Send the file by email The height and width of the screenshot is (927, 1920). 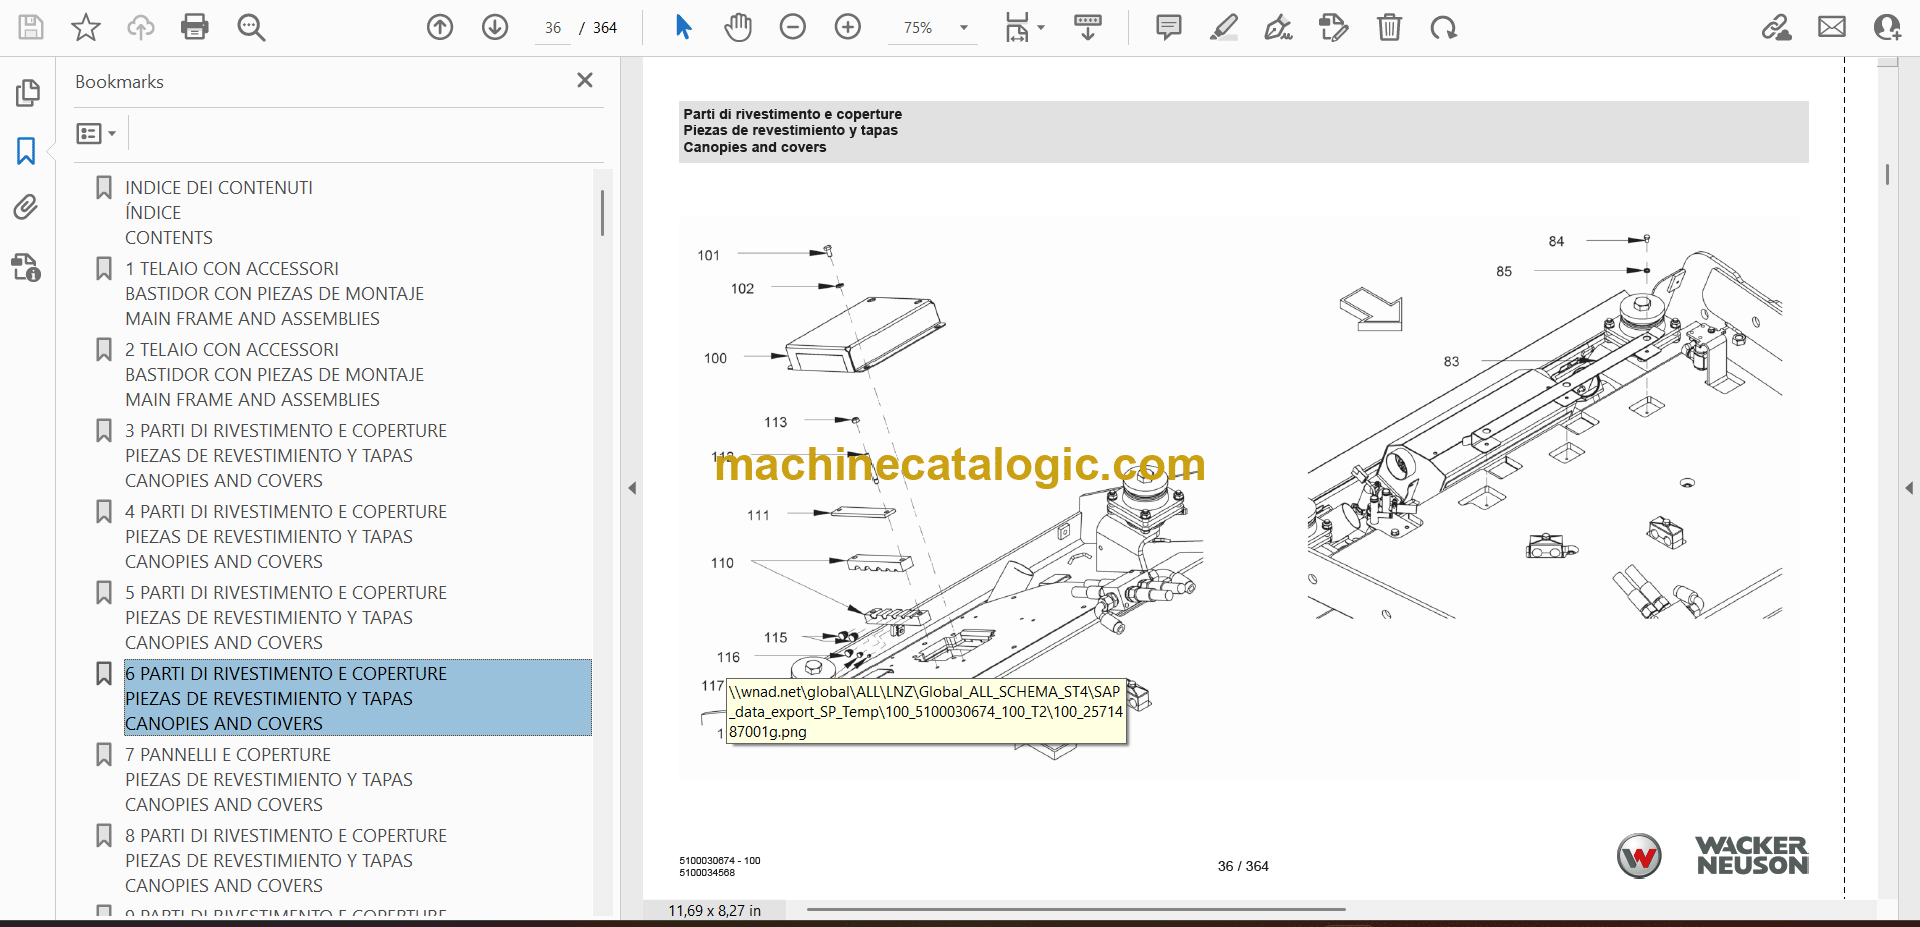coord(1832,27)
